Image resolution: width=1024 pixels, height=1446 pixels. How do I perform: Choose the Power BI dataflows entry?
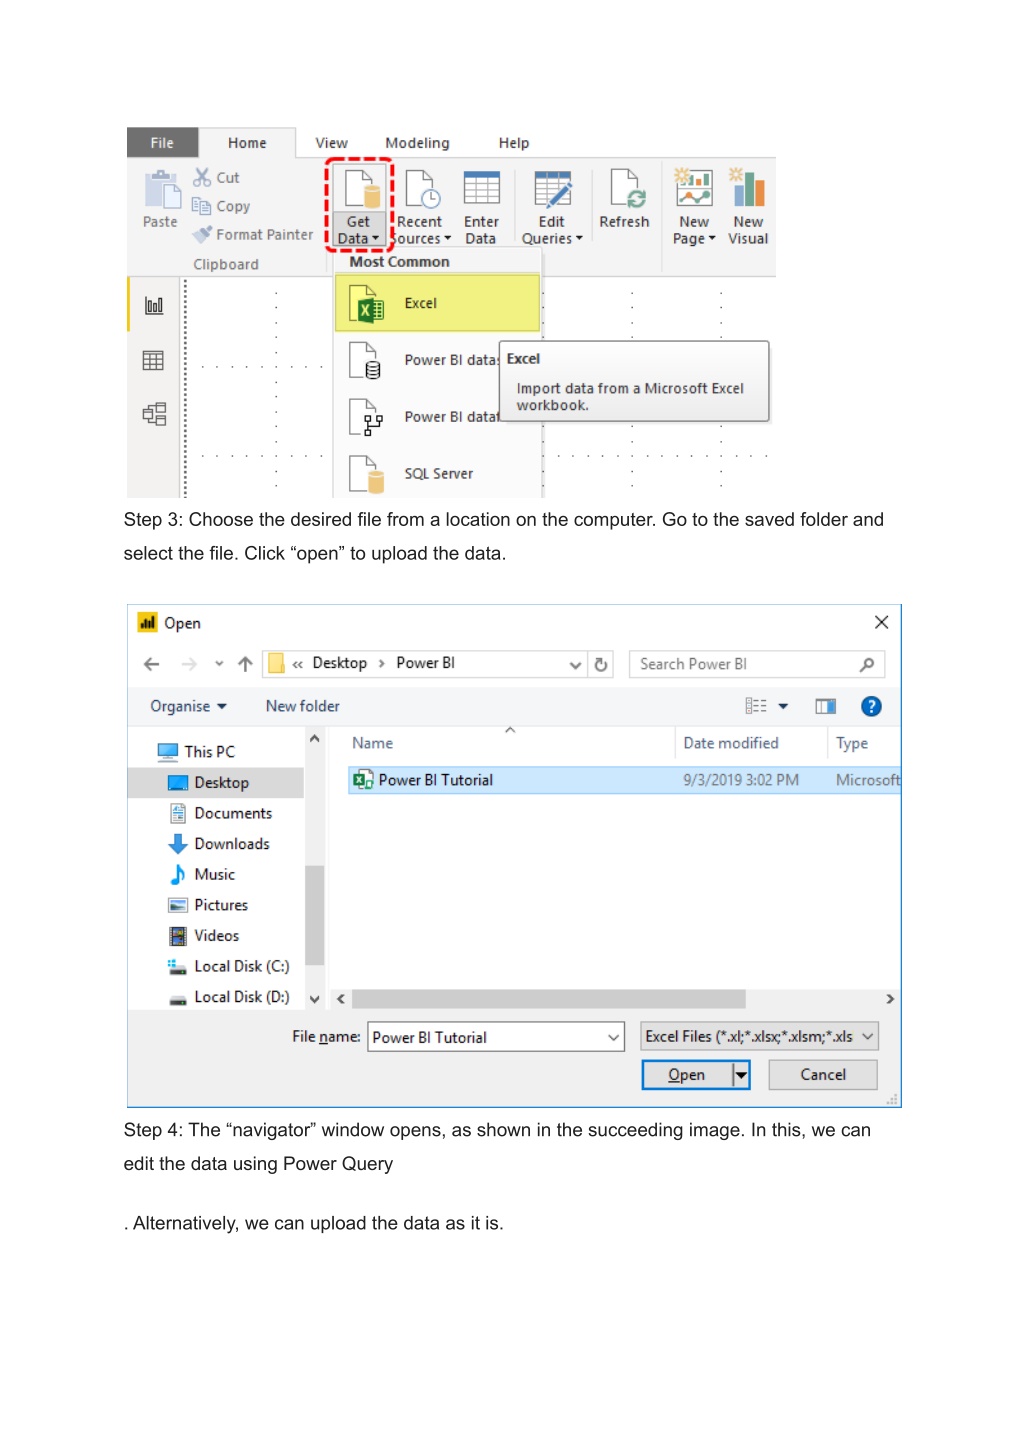point(418,417)
